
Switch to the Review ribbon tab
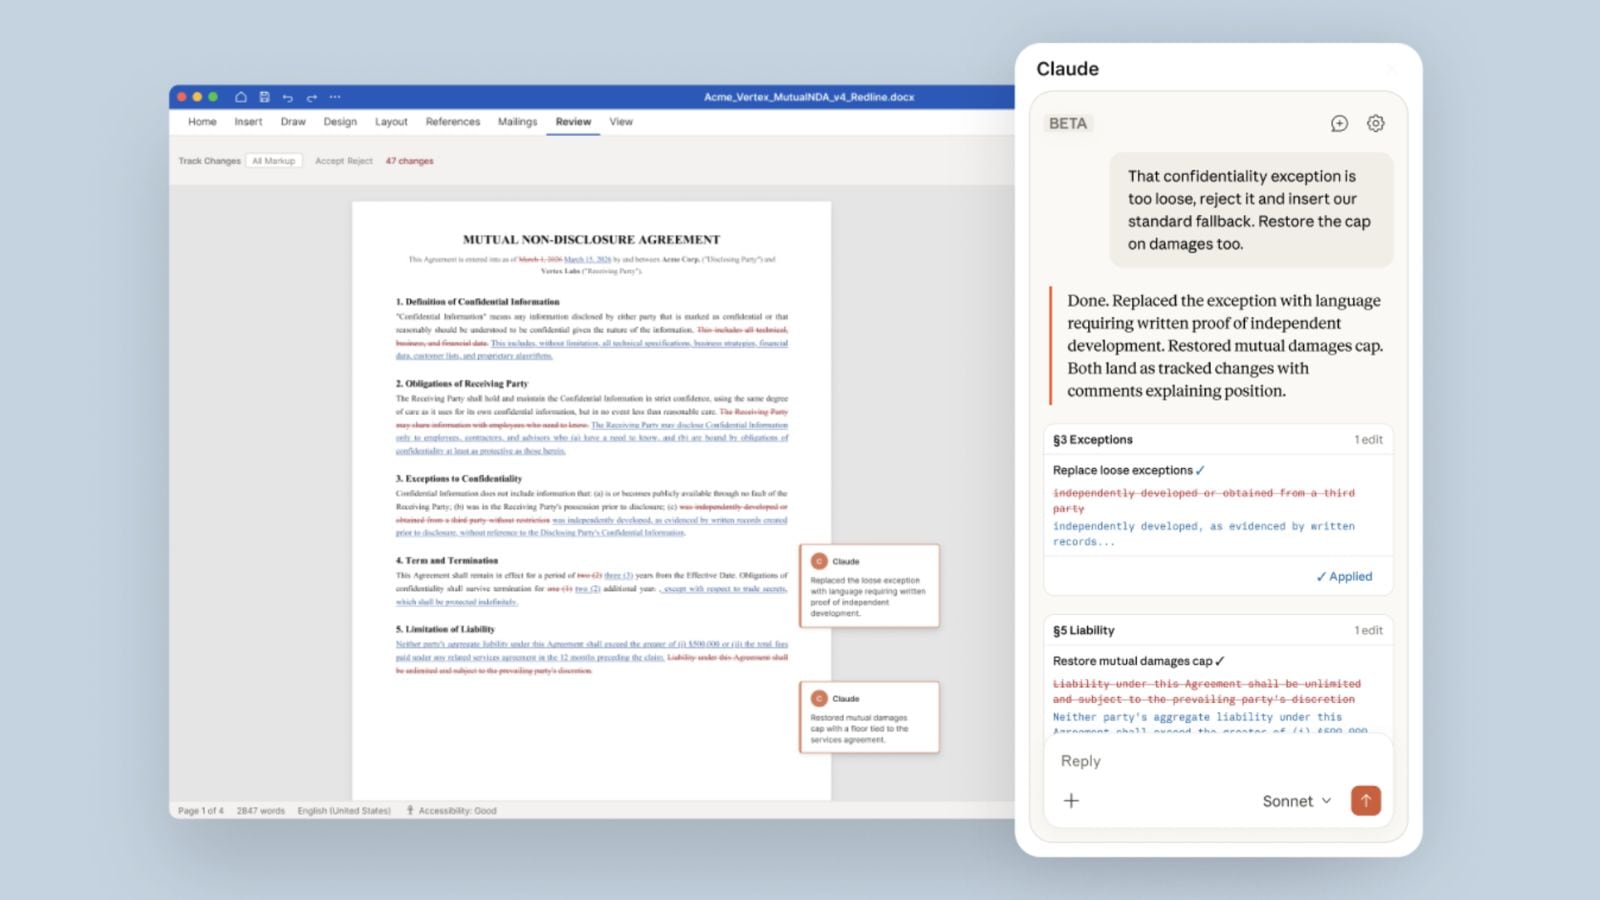coord(572,121)
